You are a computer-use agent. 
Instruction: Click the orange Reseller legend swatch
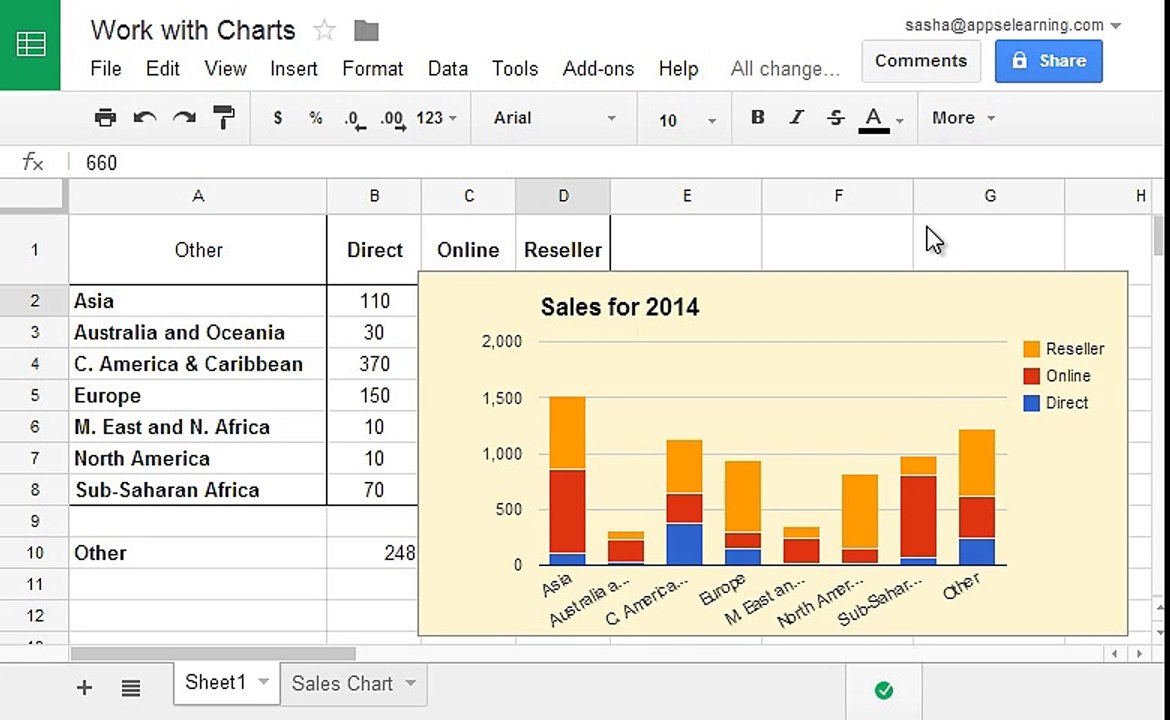1031,348
